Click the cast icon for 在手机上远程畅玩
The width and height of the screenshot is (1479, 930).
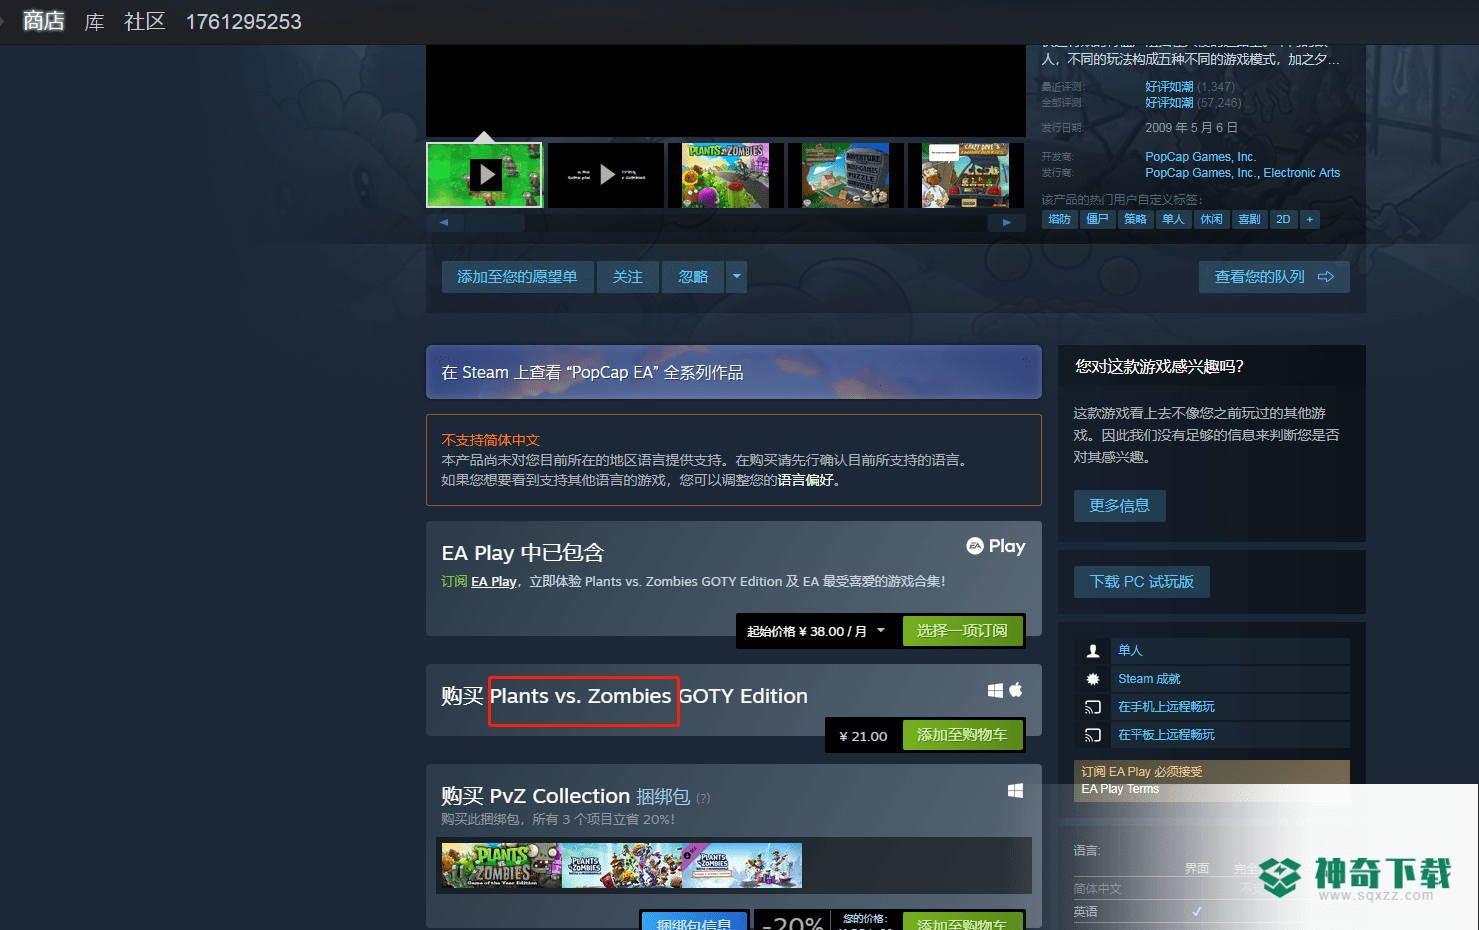(1093, 707)
